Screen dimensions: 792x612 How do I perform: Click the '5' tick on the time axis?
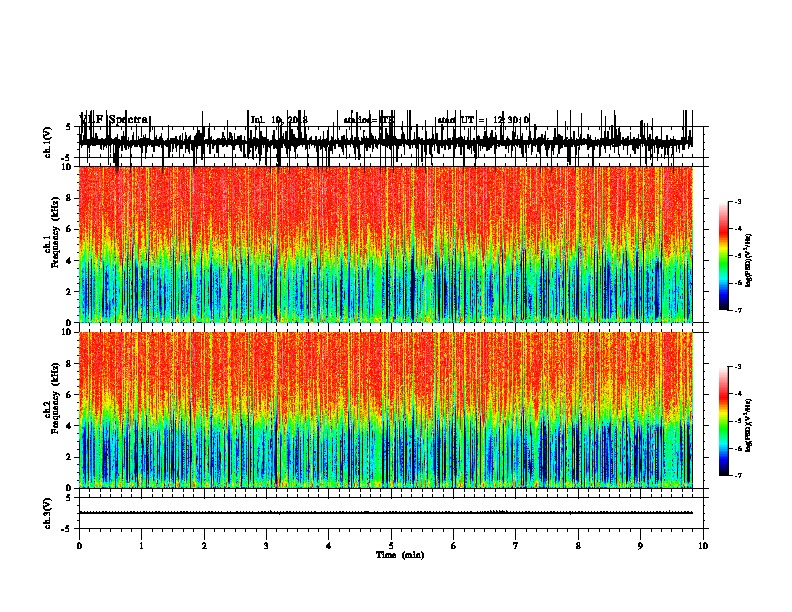[x=391, y=545]
